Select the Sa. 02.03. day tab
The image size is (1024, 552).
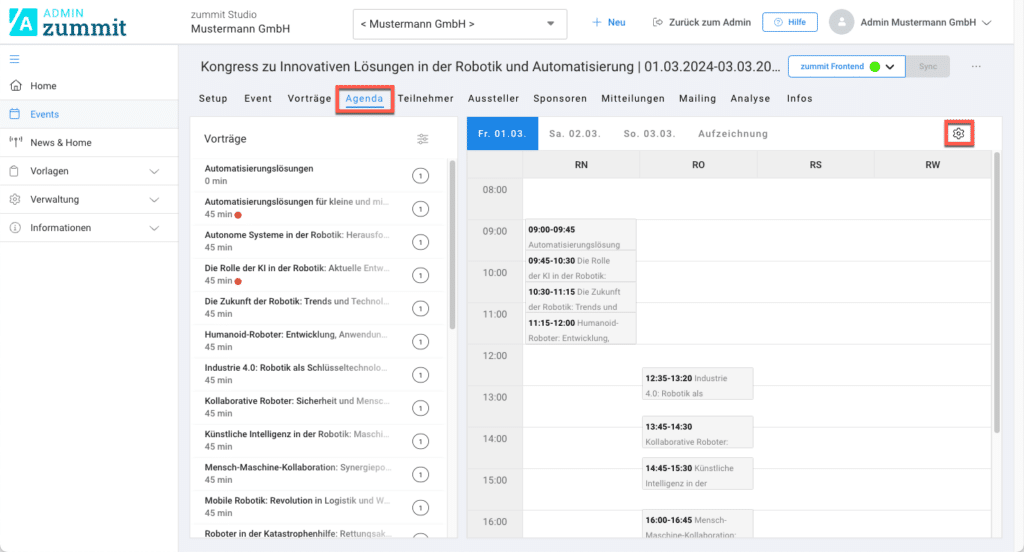pyautogui.click(x=574, y=133)
